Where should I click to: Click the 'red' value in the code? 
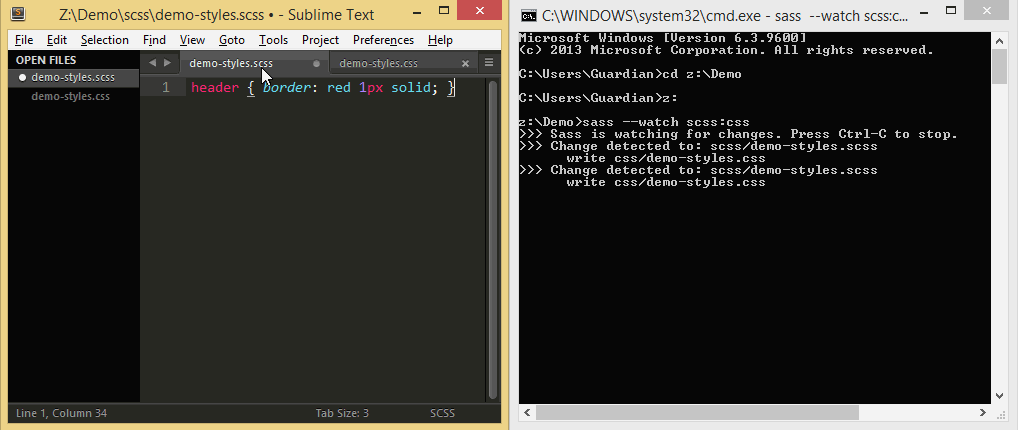click(x=339, y=87)
